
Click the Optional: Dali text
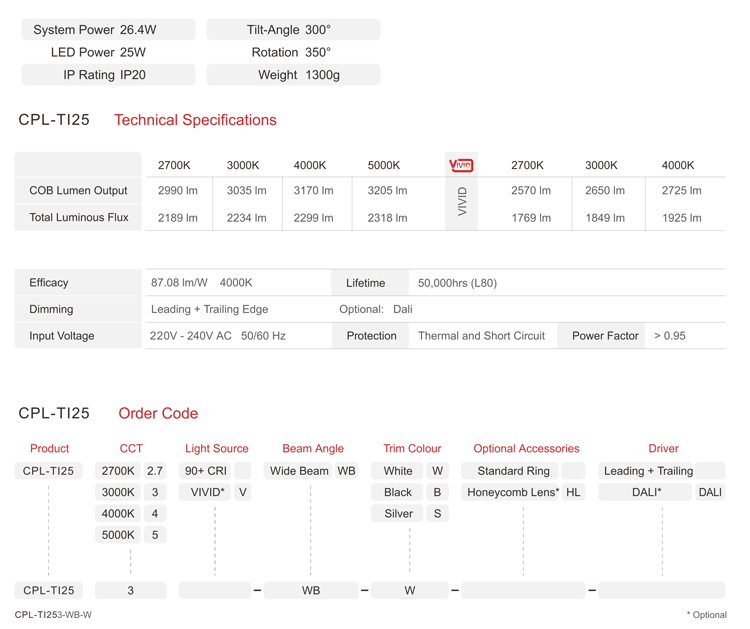(375, 309)
